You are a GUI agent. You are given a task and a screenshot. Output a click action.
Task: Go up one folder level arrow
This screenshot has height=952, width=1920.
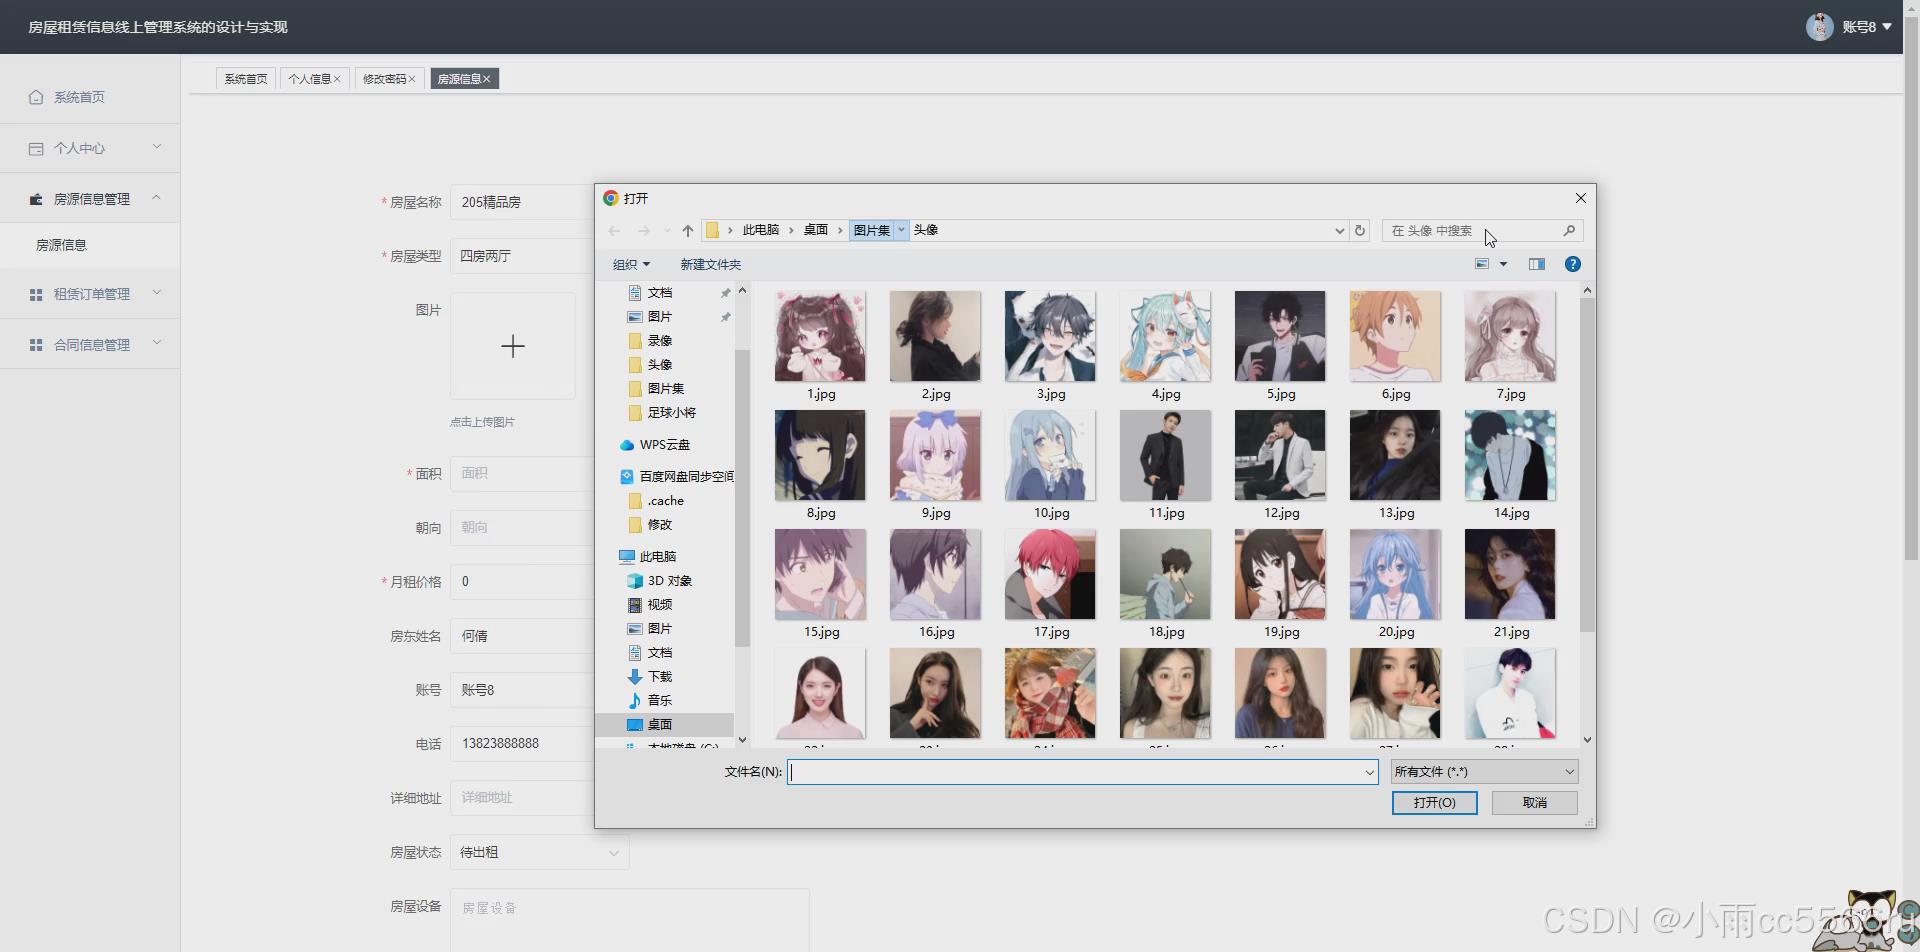[x=688, y=231]
